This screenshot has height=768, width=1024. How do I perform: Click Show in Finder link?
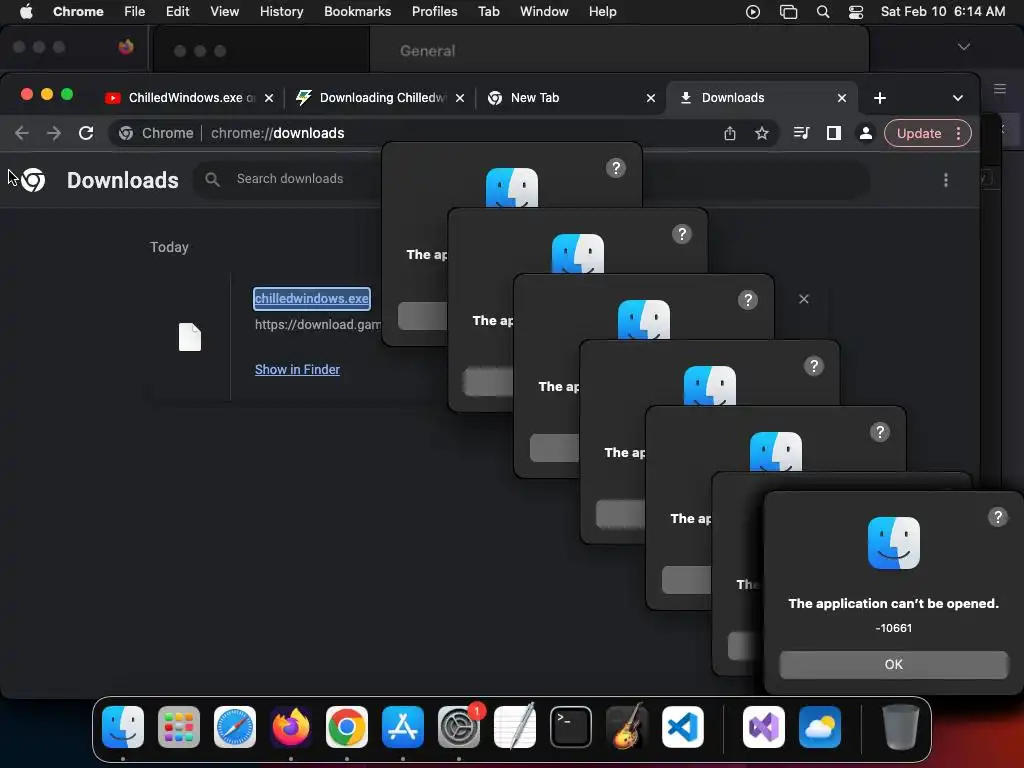point(297,370)
